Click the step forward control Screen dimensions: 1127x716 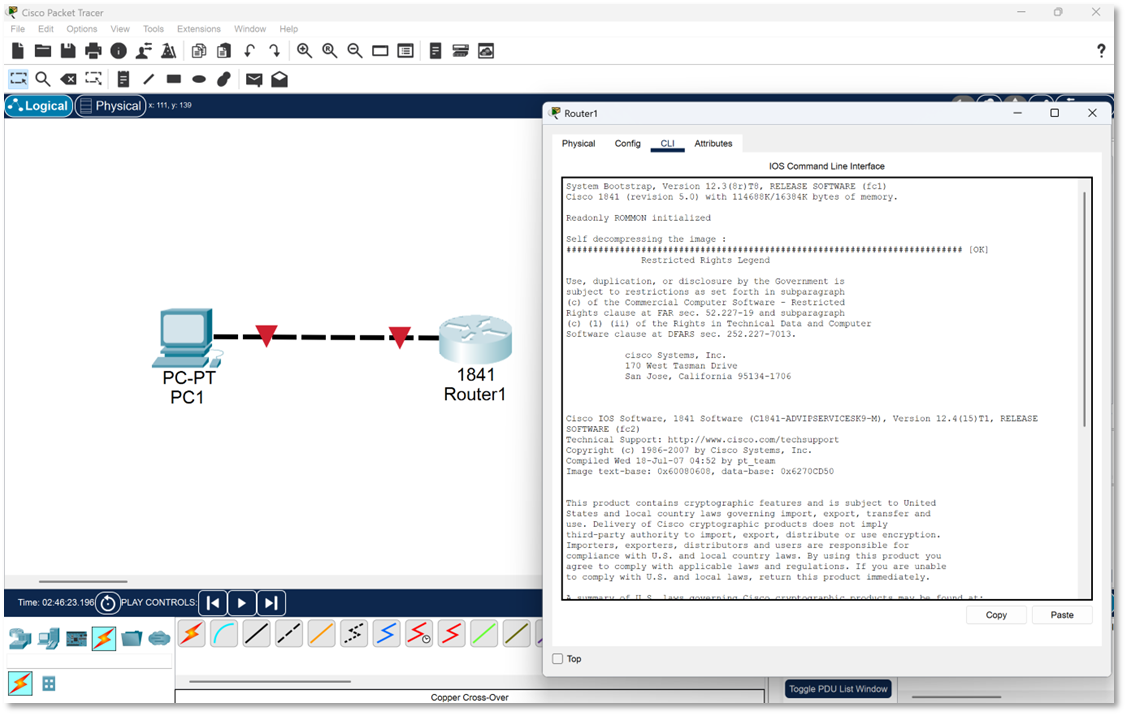pos(271,602)
